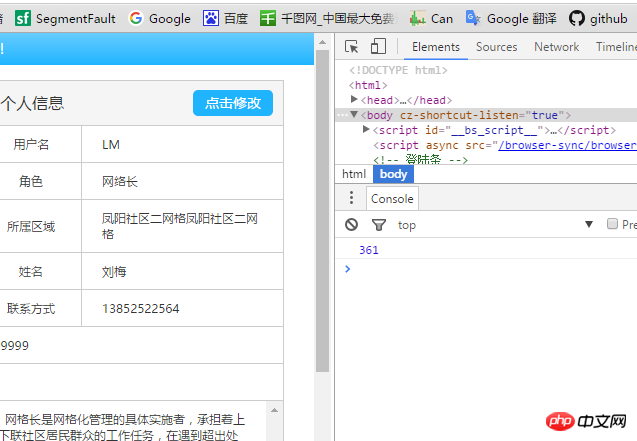Image resolution: width=637 pixels, height=441 pixels.
Task: Open the Google bookmark
Action: (159, 18)
